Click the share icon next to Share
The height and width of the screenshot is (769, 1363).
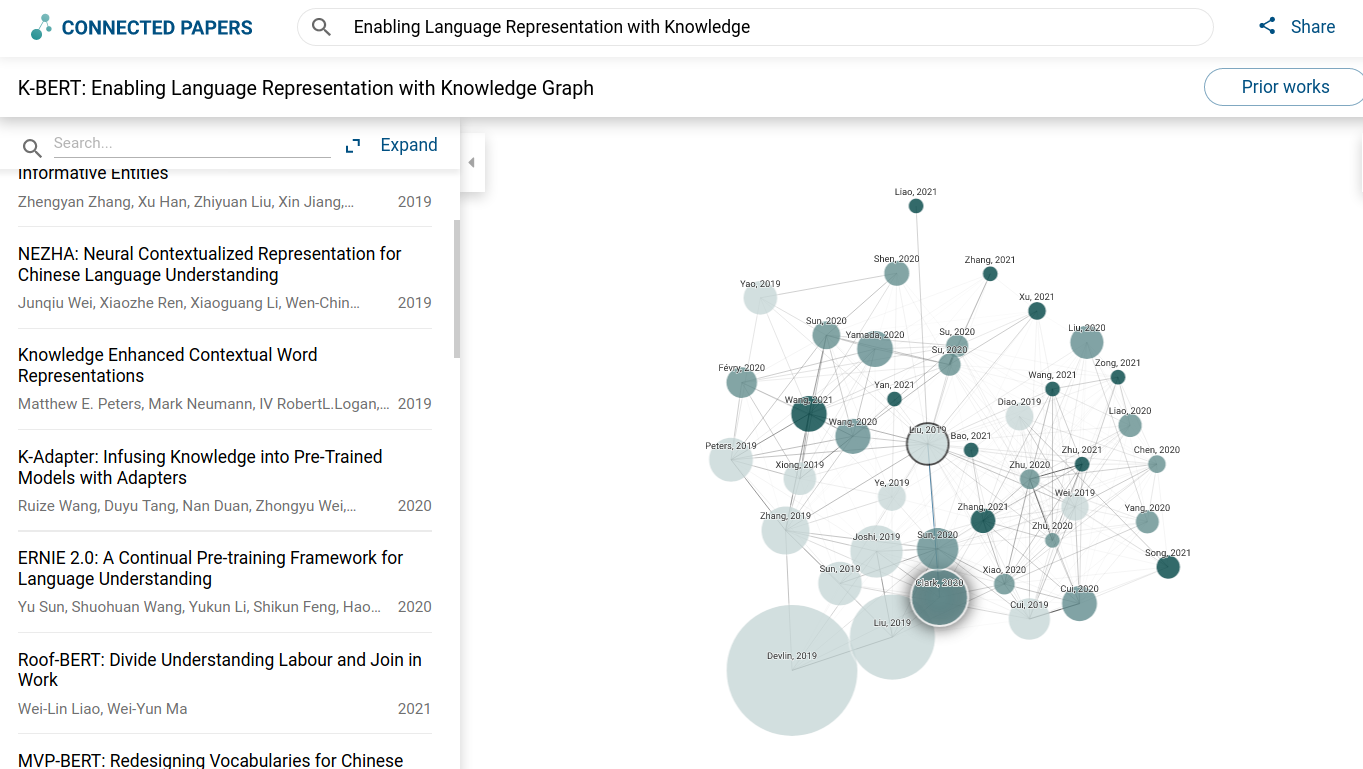click(1267, 26)
